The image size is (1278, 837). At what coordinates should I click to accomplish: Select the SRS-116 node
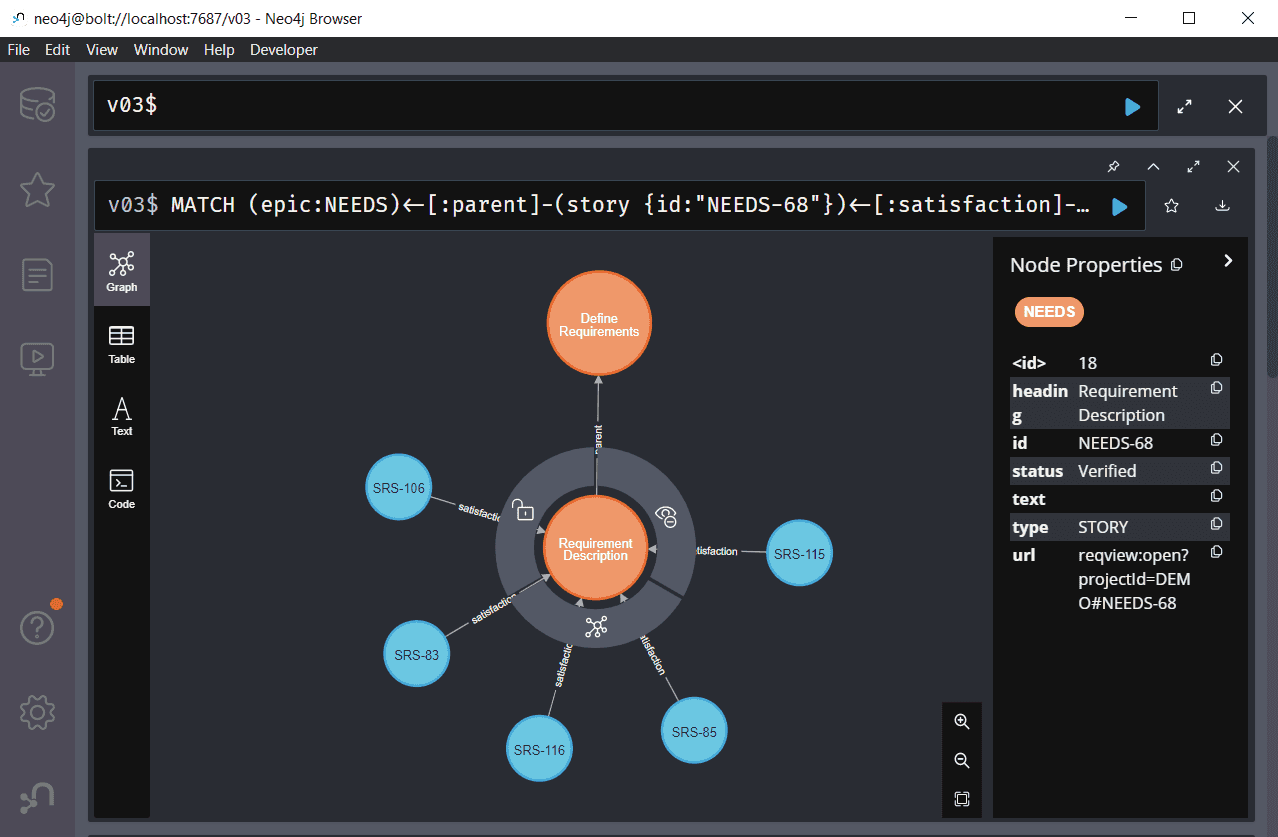(x=540, y=749)
